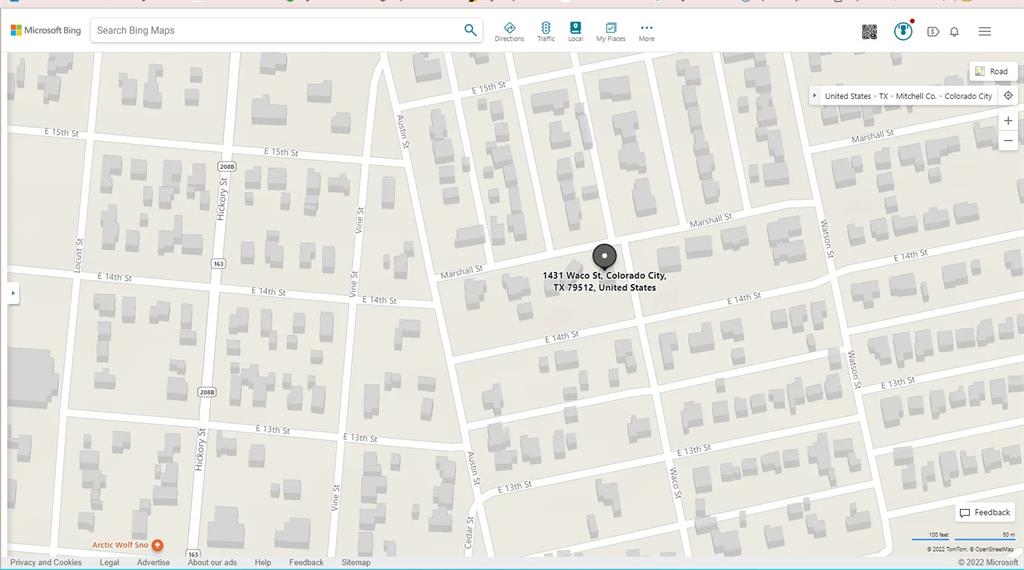1024x570 pixels.
Task: Open the user profile avatar
Action: (x=903, y=31)
